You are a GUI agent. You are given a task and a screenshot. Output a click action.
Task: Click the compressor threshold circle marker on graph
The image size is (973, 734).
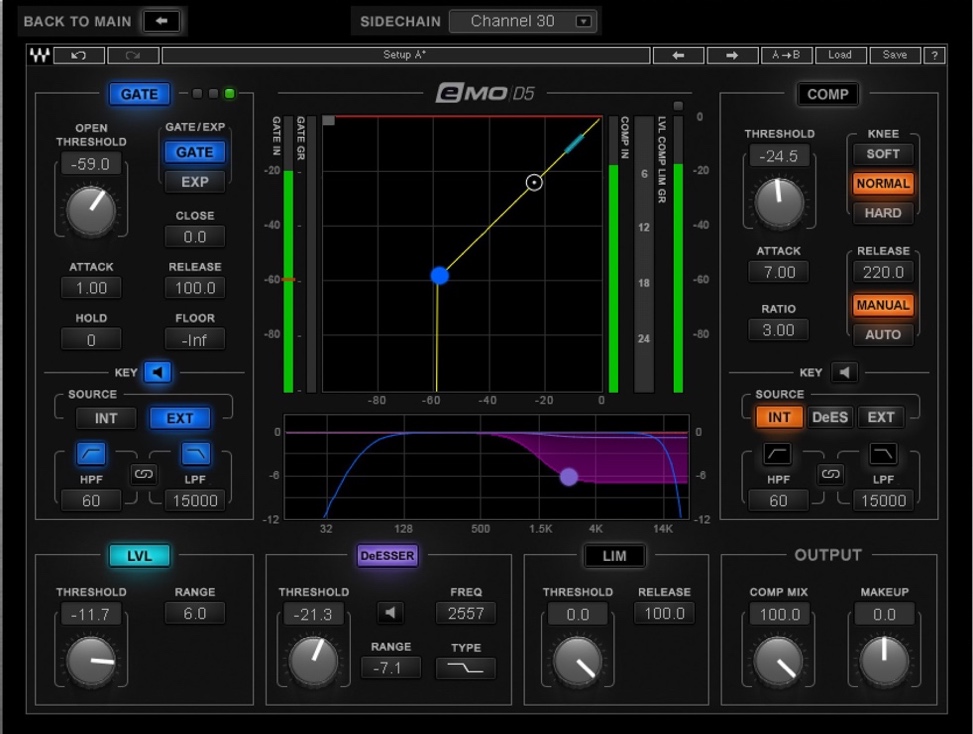[534, 182]
